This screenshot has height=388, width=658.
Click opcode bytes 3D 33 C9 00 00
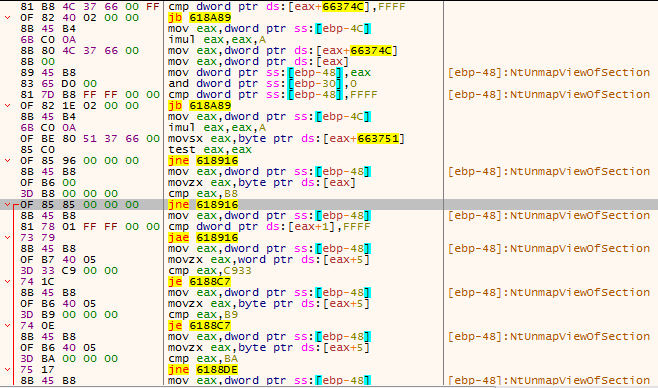coord(69,271)
